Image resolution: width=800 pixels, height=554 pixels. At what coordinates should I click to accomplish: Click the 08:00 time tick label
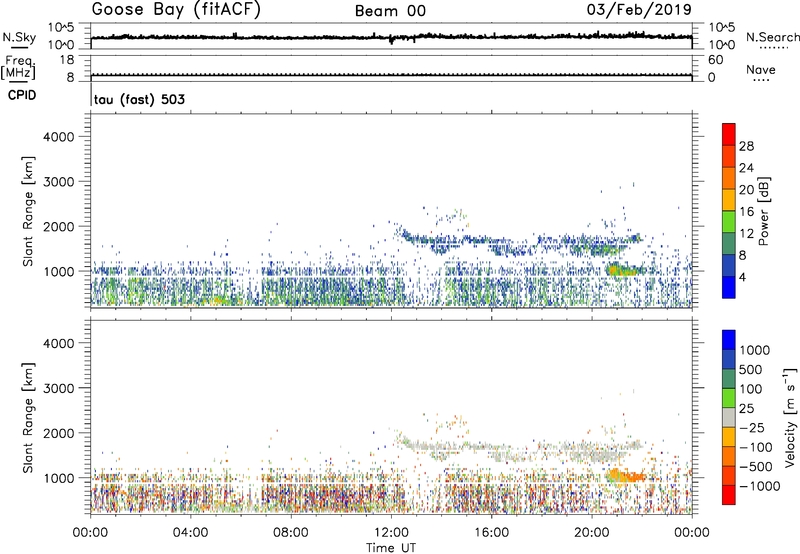pos(290,533)
